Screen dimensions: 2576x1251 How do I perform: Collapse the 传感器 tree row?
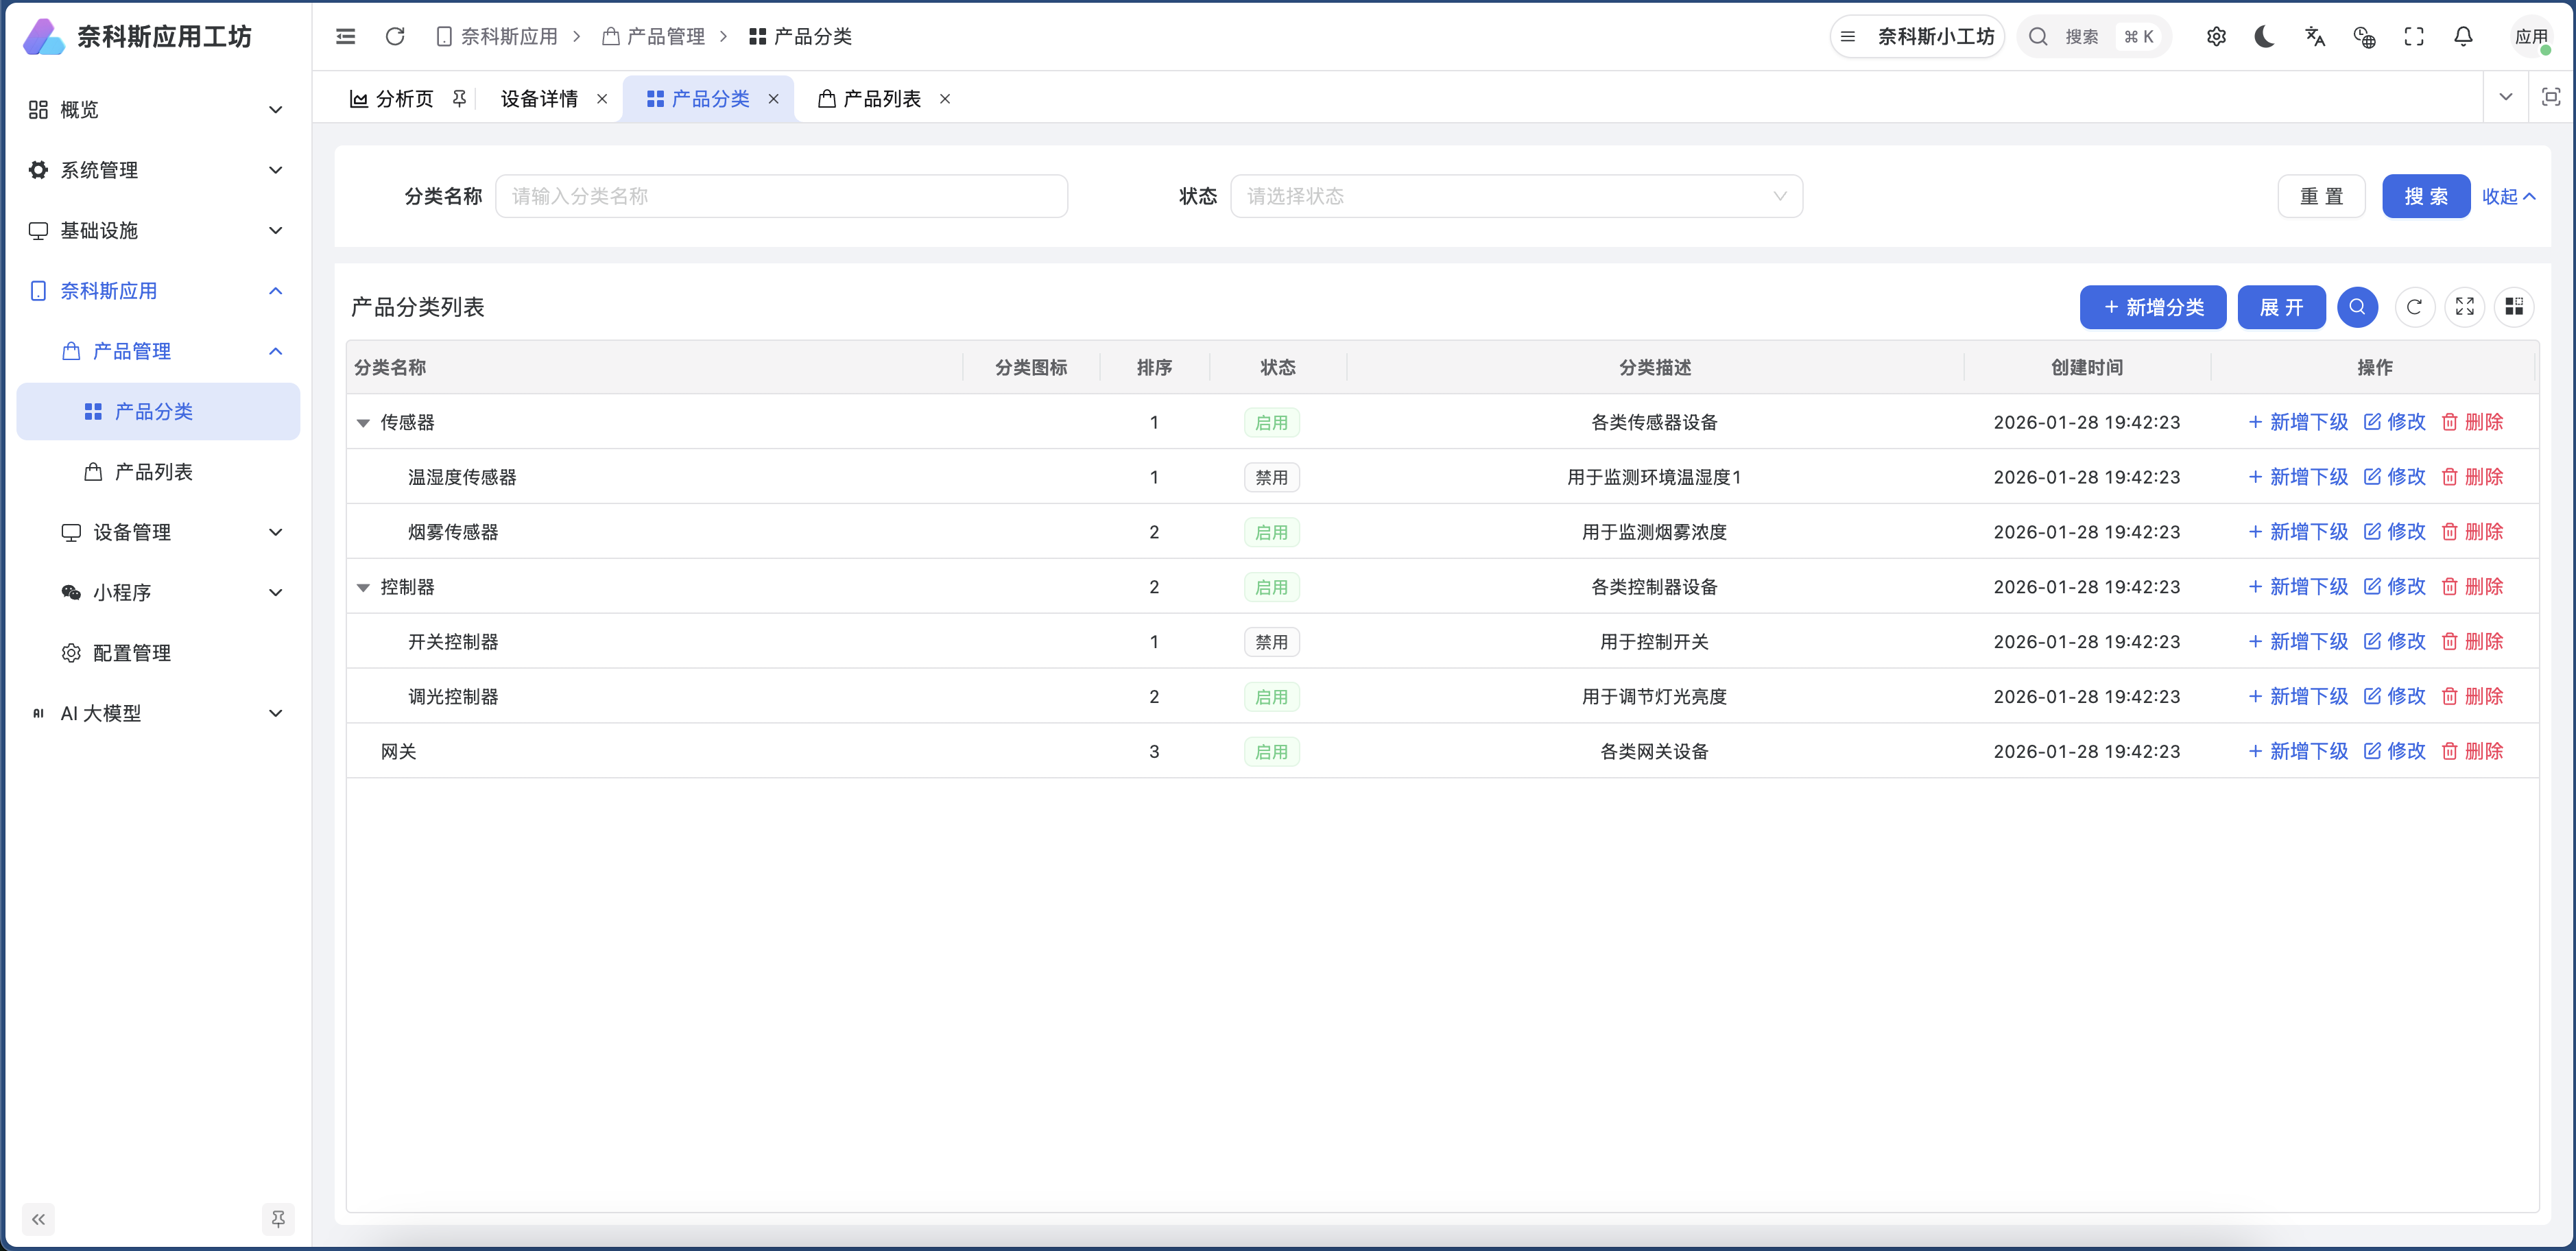(363, 423)
